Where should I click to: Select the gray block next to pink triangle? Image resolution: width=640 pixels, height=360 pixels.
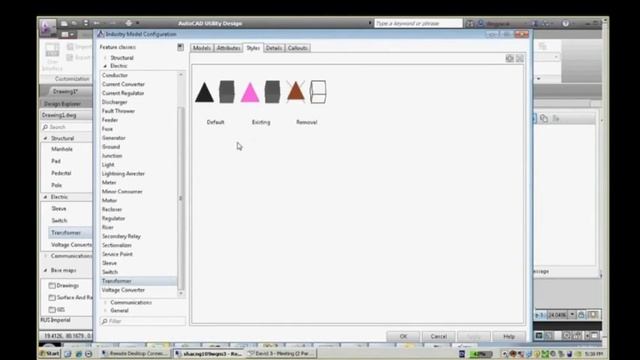(272, 92)
